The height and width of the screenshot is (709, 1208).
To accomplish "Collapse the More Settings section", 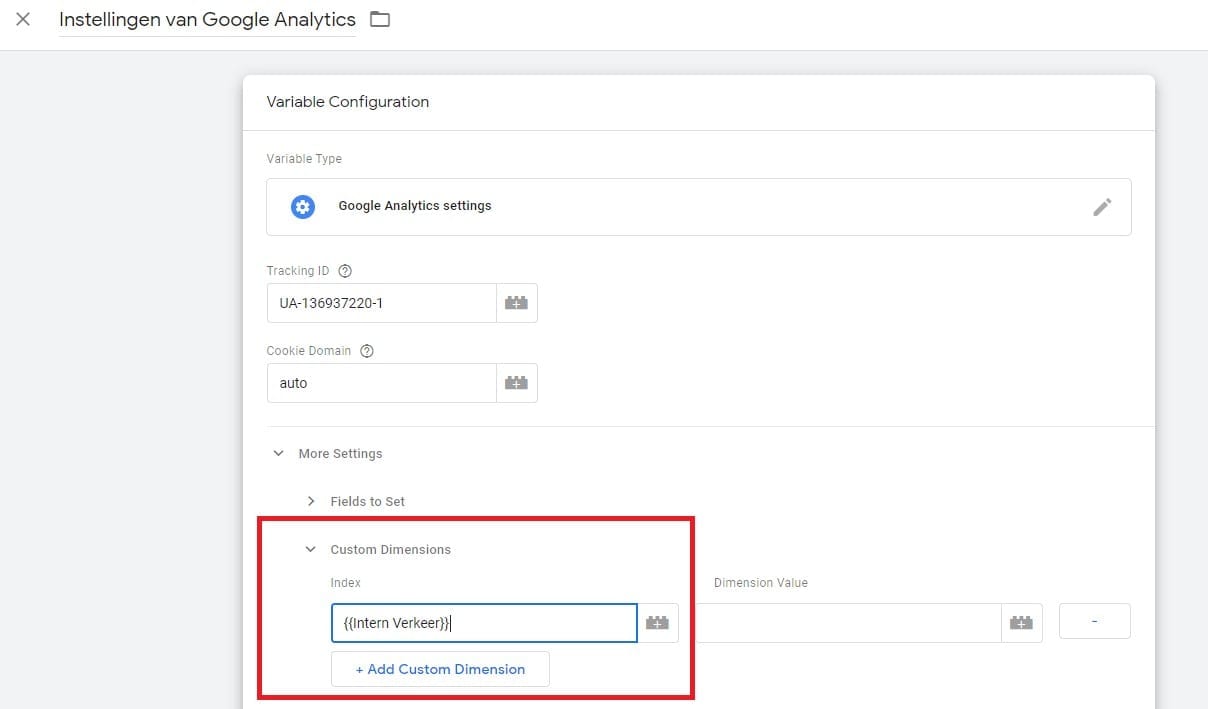I will pyautogui.click(x=278, y=453).
